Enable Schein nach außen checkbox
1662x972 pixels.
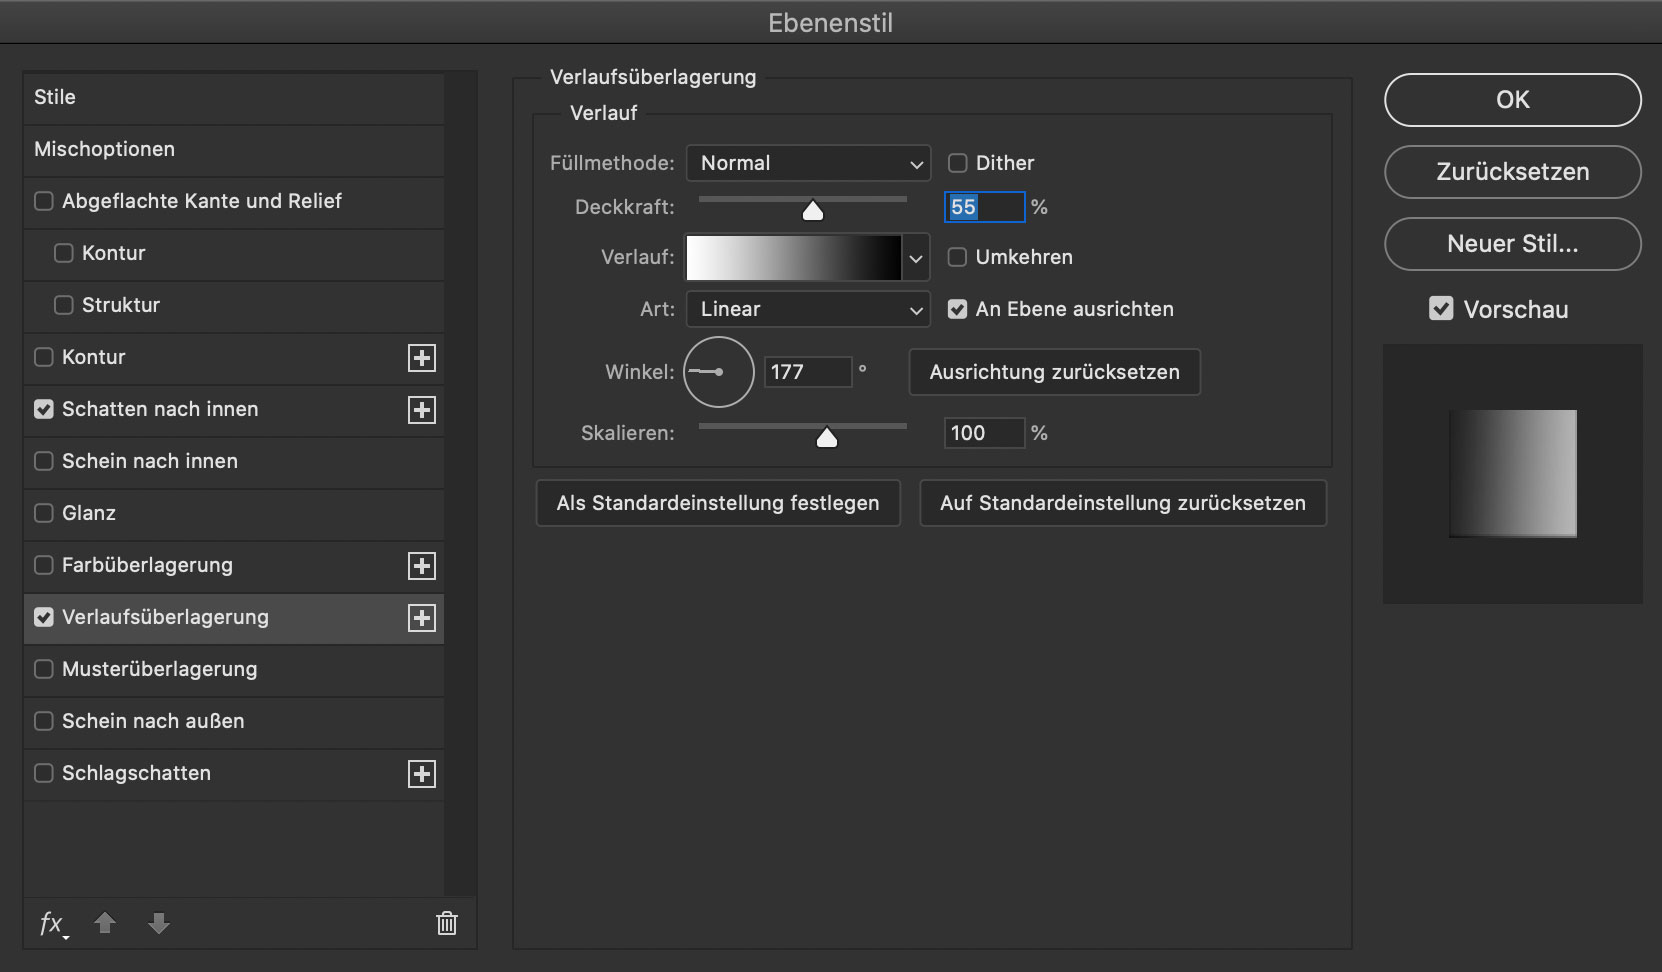pyautogui.click(x=44, y=721)
